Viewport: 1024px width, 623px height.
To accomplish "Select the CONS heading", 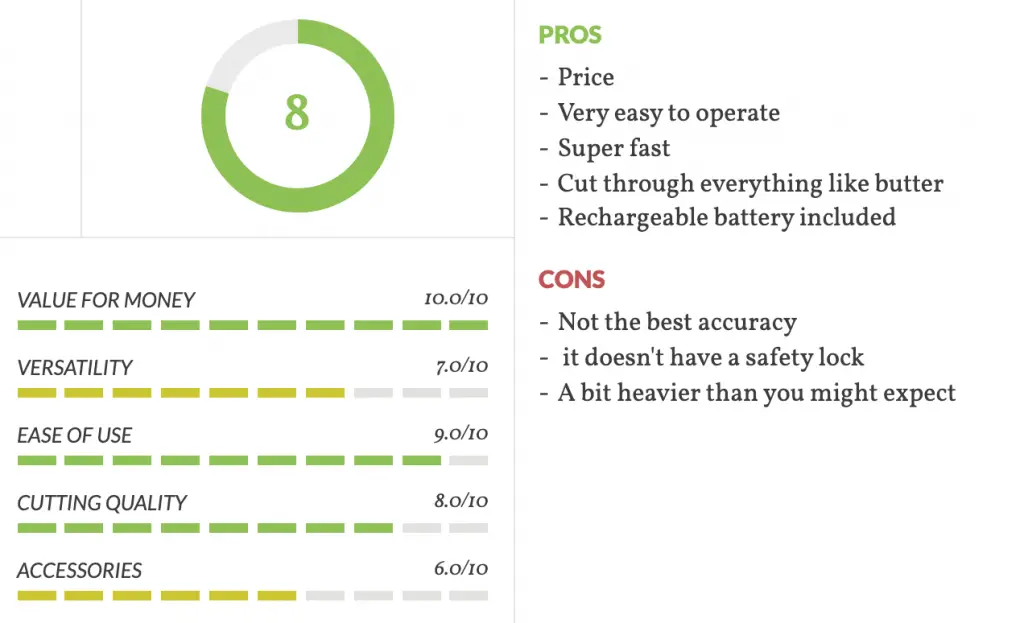I will tap(571, 280).
